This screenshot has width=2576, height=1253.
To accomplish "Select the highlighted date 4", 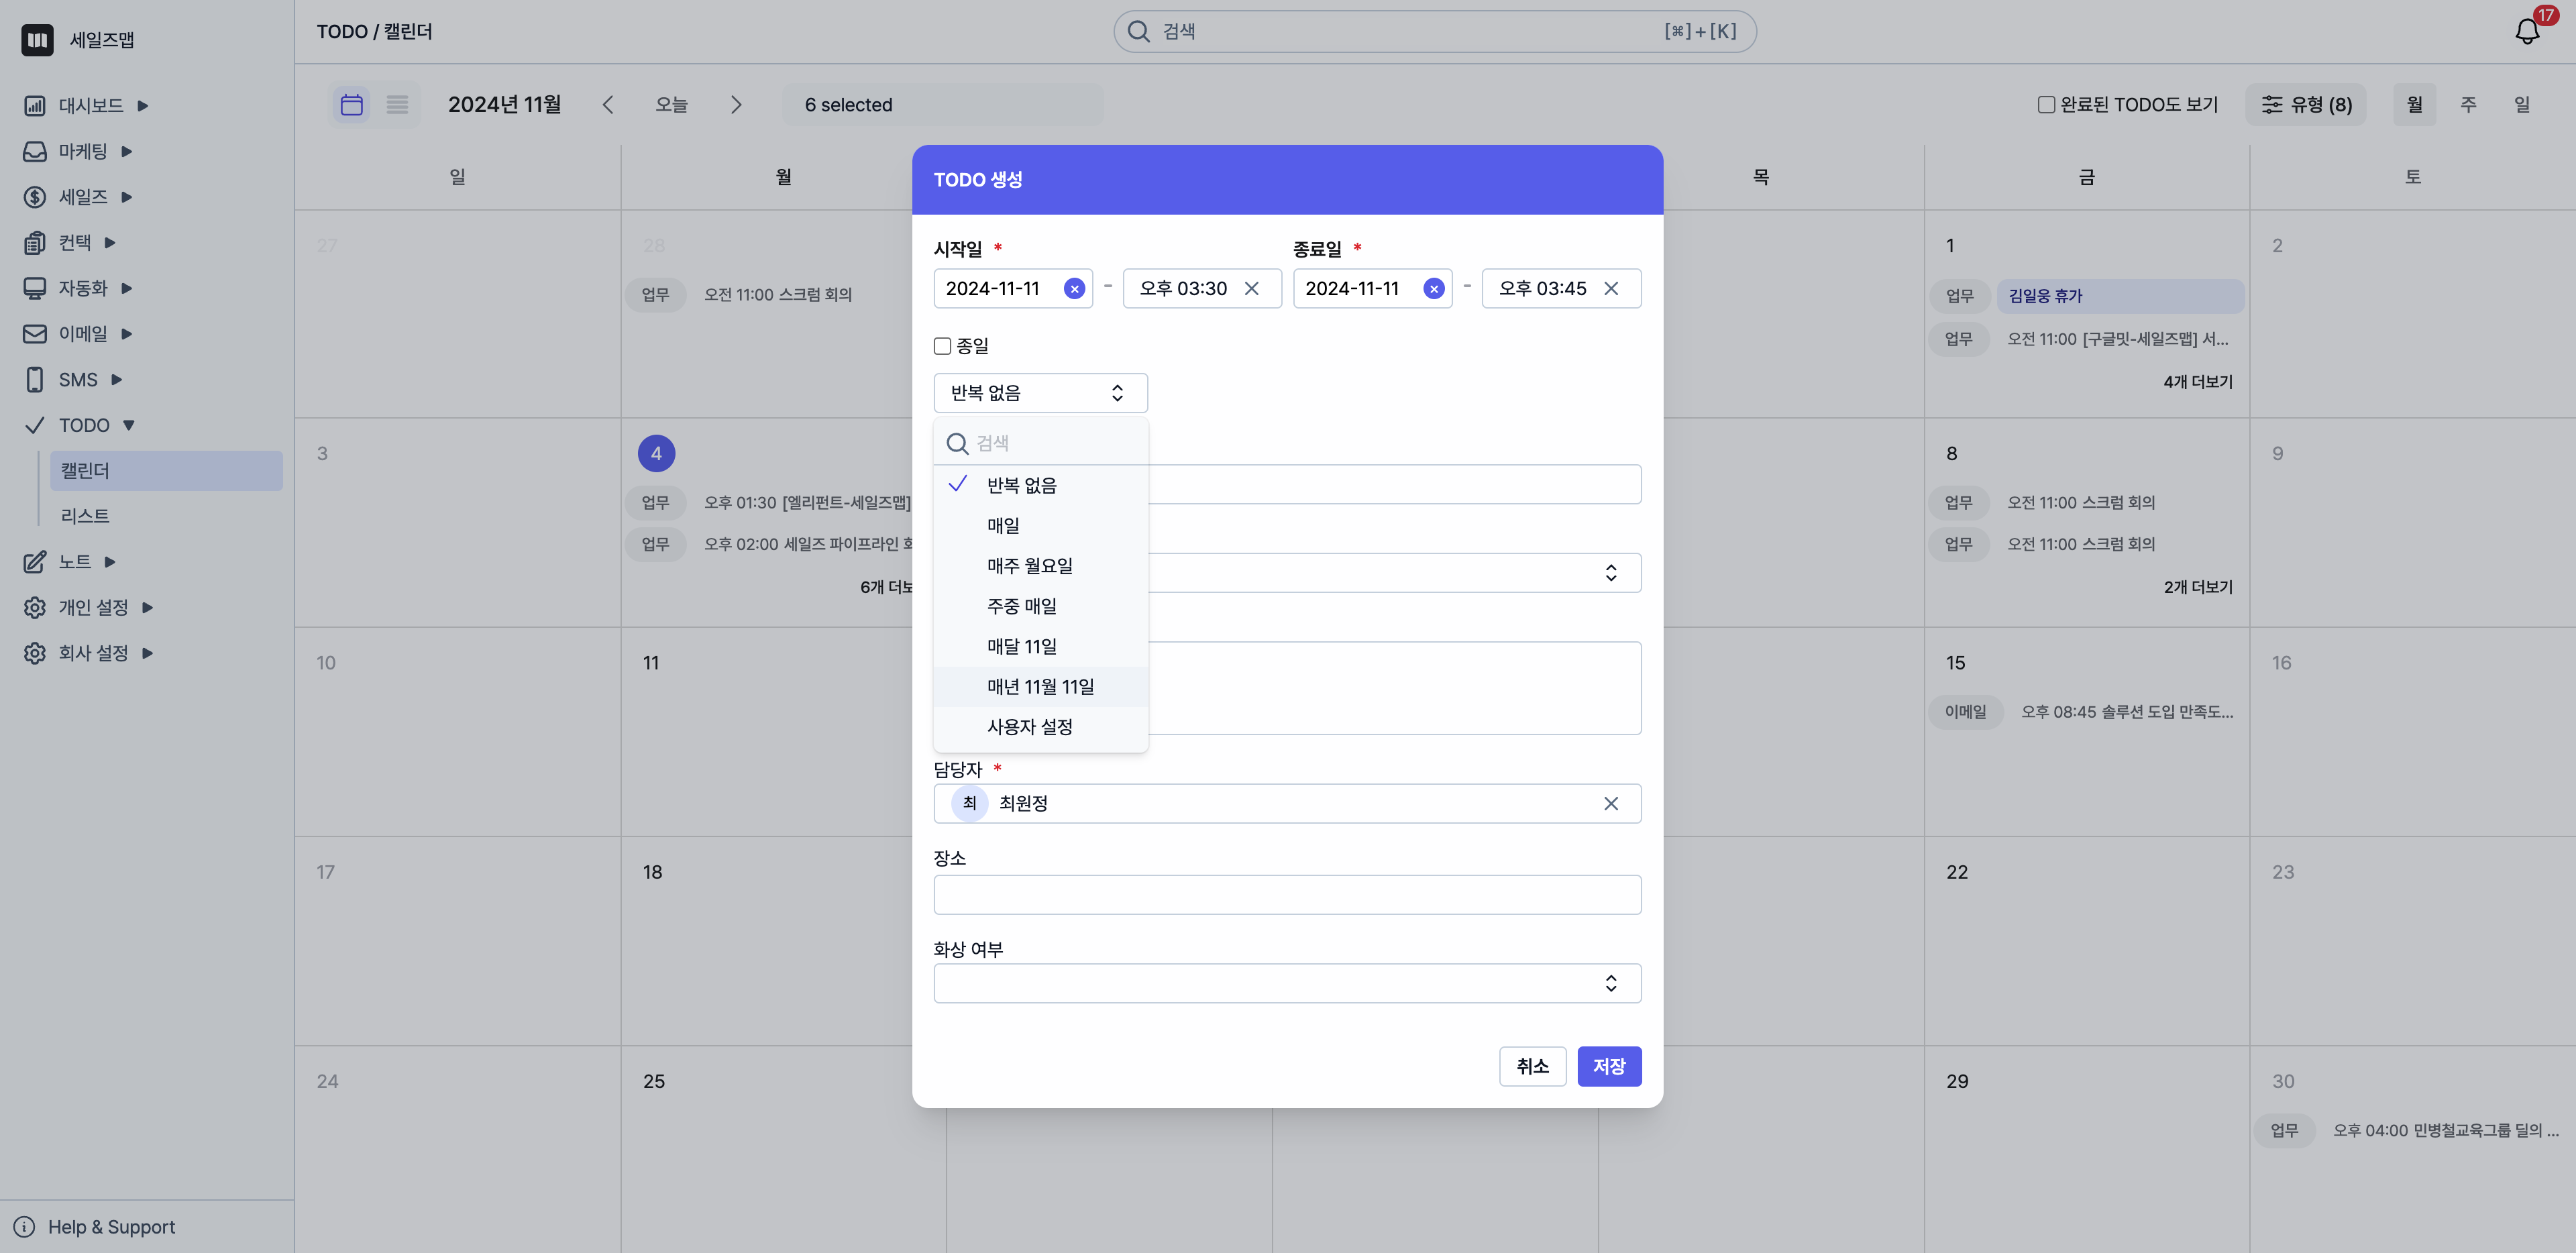I will tap(656, 453).
